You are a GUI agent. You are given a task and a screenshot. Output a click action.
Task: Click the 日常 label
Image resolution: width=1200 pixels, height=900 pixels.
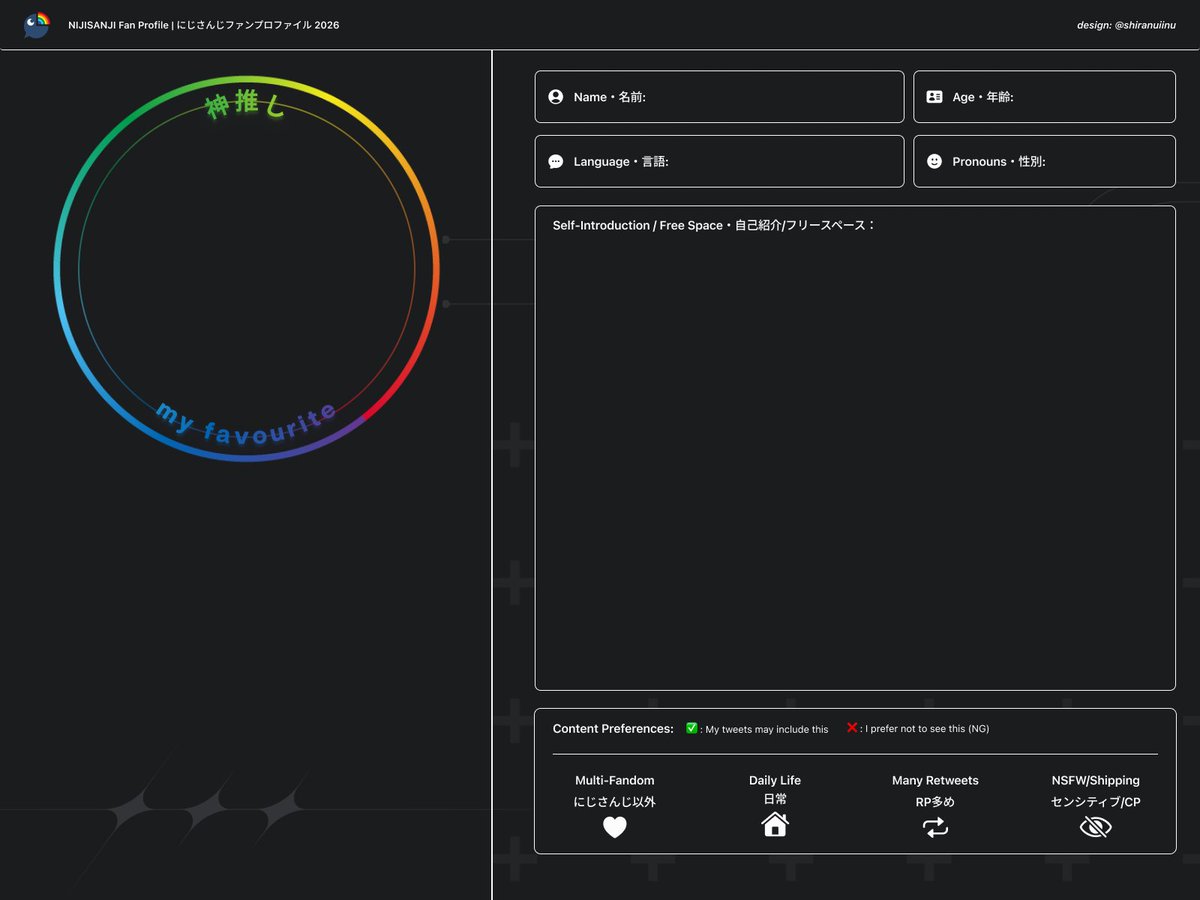click(x=775, y=799)
